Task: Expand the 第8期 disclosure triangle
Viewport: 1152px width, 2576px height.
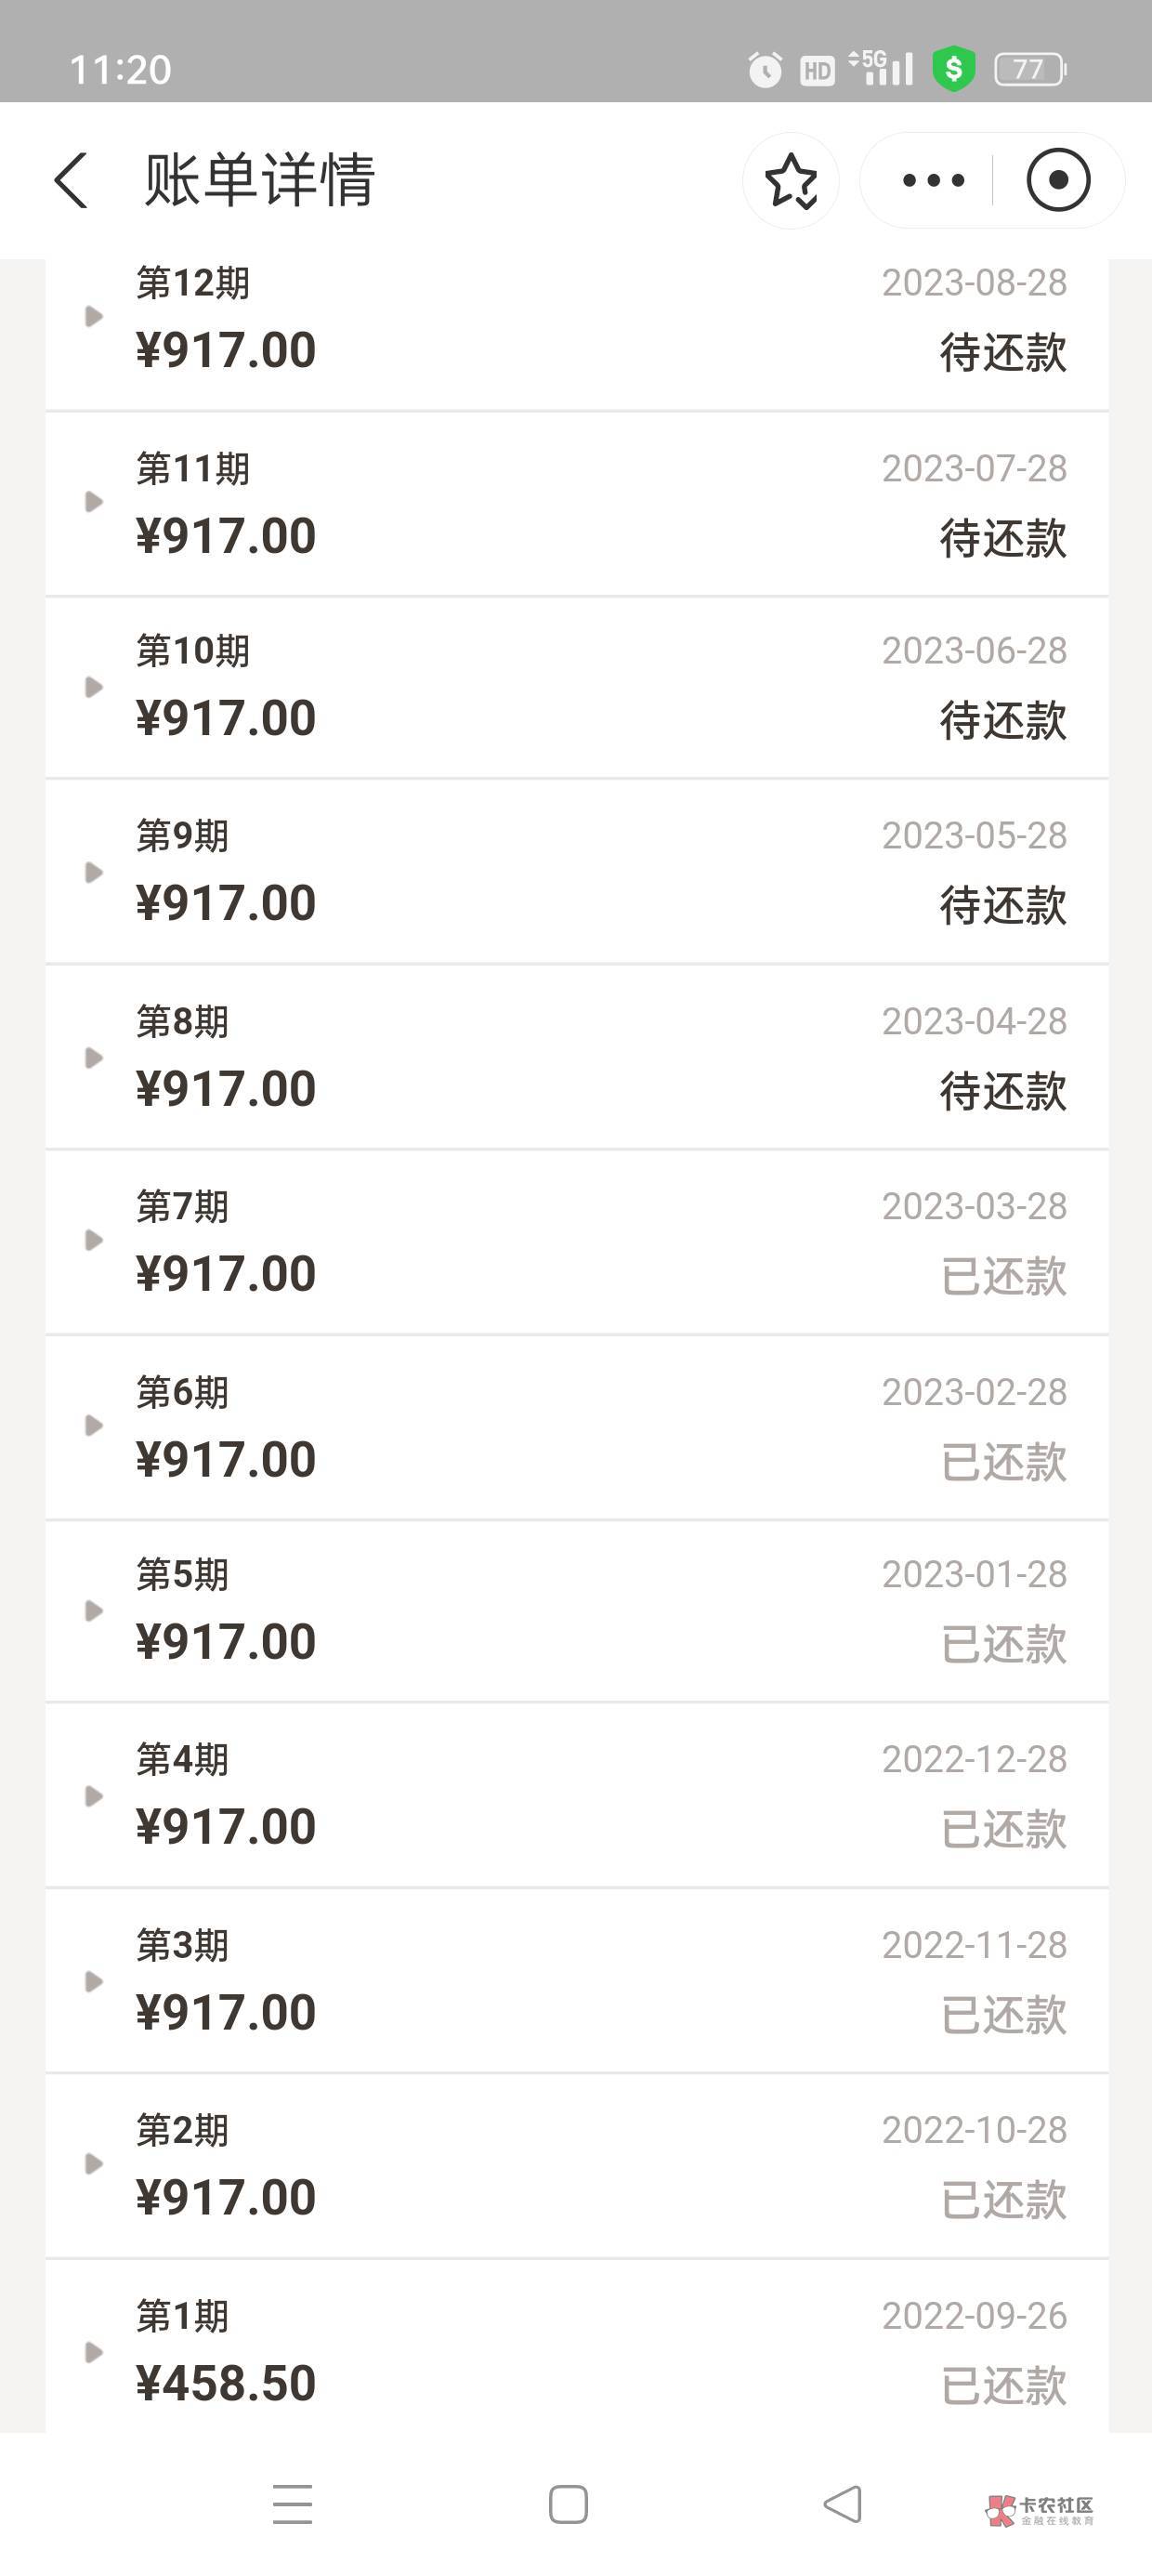Action: tap(94, 1058)
